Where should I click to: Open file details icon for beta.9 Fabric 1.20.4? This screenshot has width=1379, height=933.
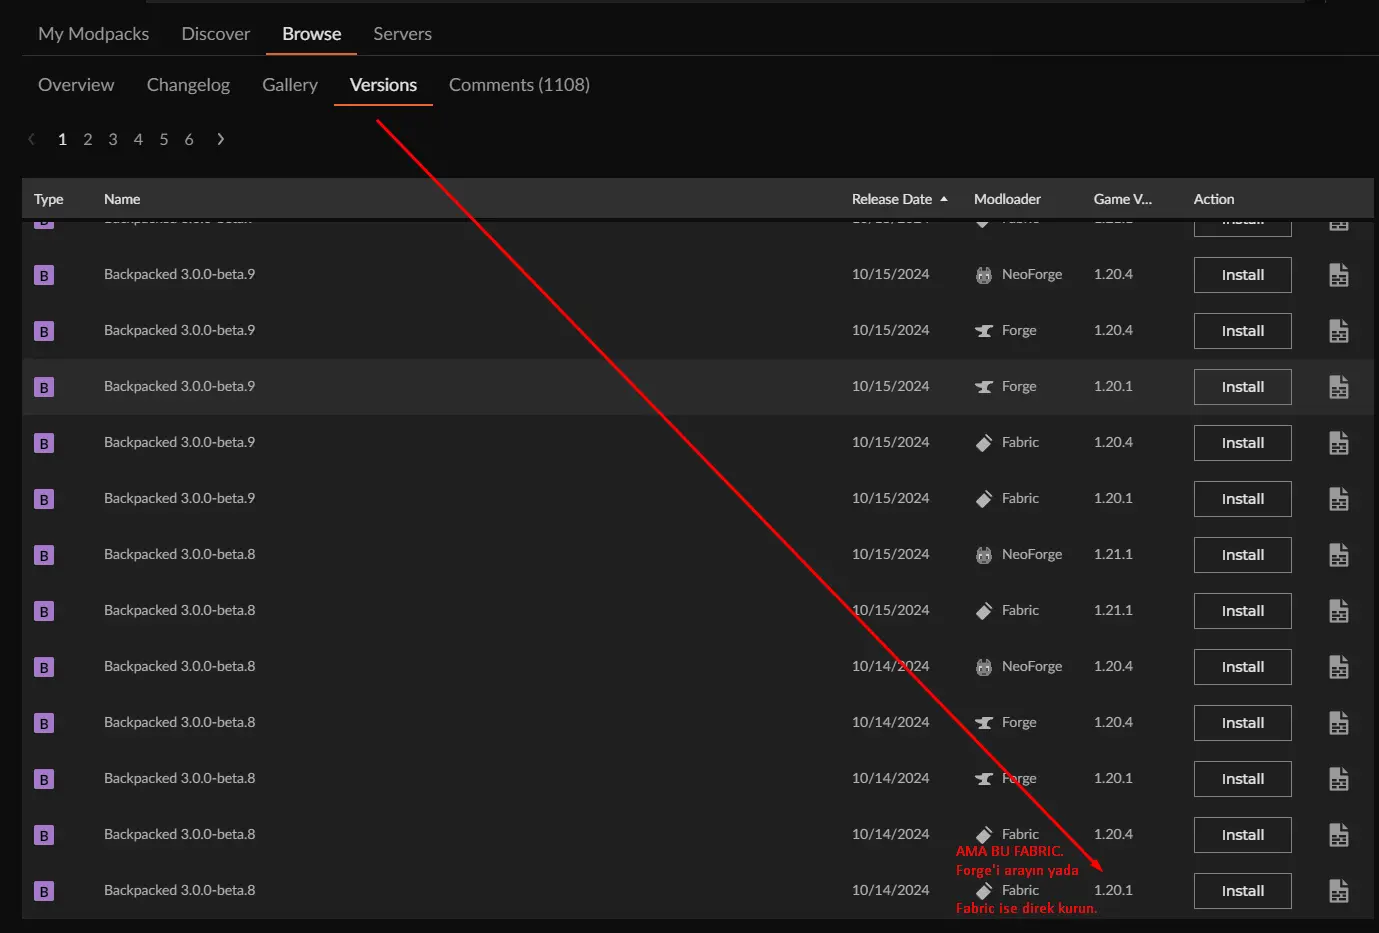click(x=1339, y=443)
